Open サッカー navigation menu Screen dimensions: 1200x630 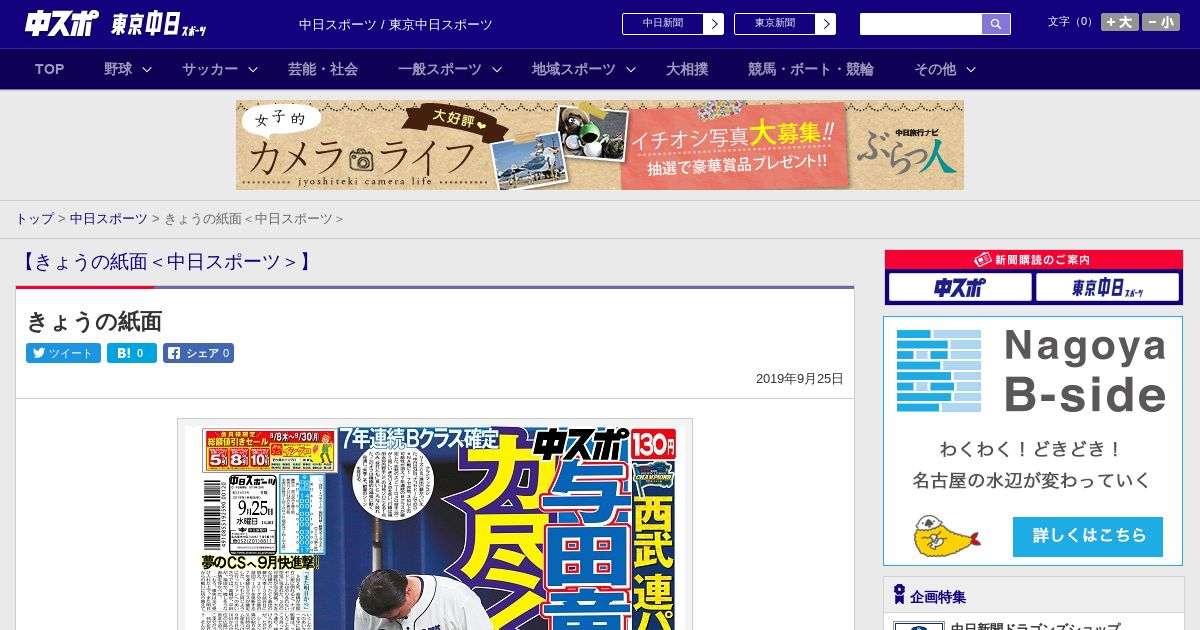point(210,69)
